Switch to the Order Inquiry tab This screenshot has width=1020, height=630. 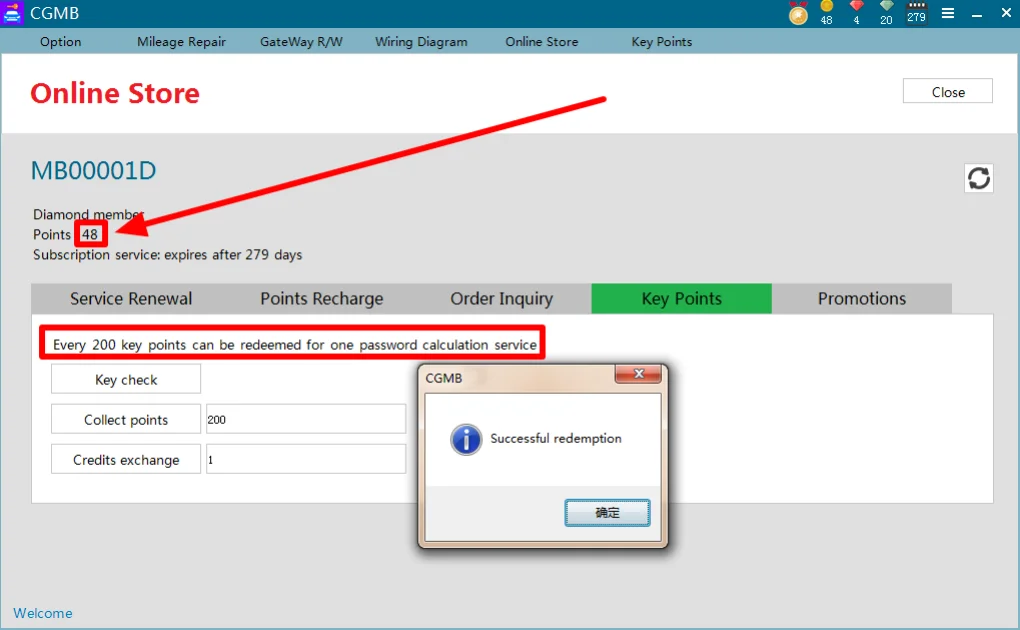click(502, 299)
